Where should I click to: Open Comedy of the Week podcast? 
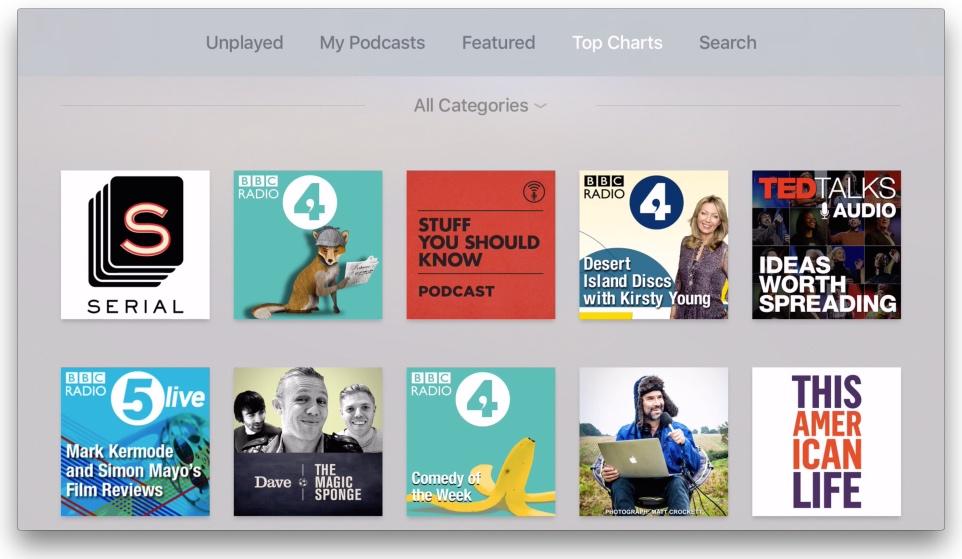[481, 442]
